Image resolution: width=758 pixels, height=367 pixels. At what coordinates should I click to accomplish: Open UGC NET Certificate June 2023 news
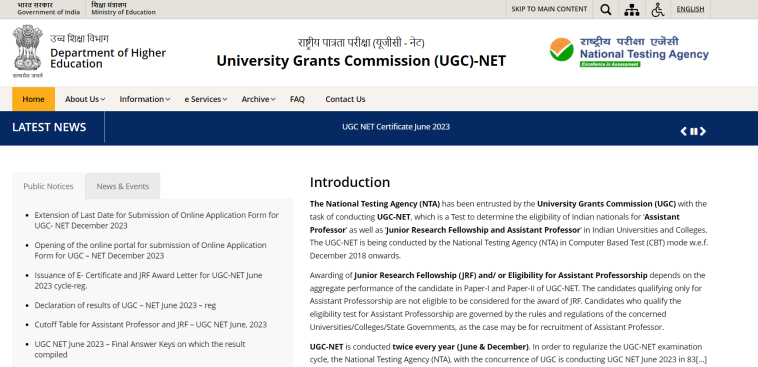pyautogui.click(x=396, y=127)
